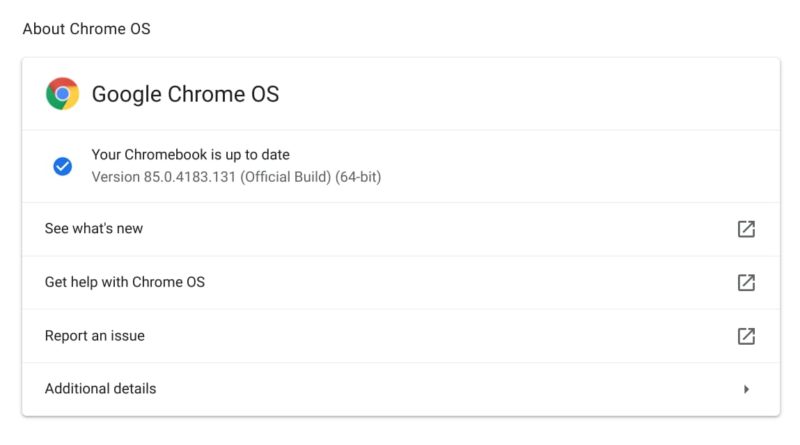Screen dimensions: 800x445
Task: Open external link icon for Get help
Action: 746,283
